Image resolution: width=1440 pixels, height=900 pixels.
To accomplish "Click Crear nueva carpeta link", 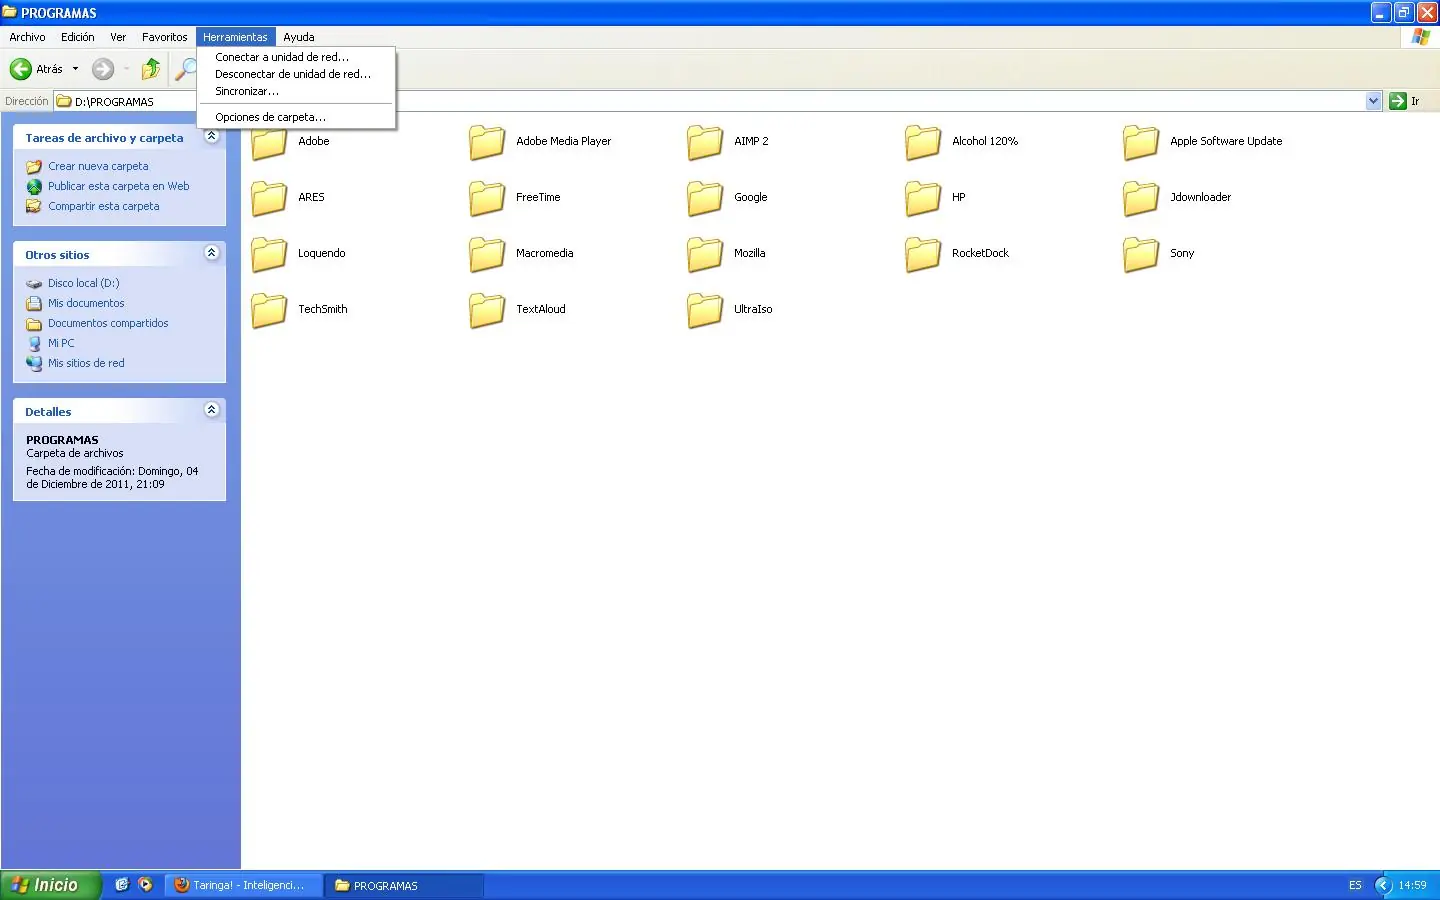I will [98, 166].
